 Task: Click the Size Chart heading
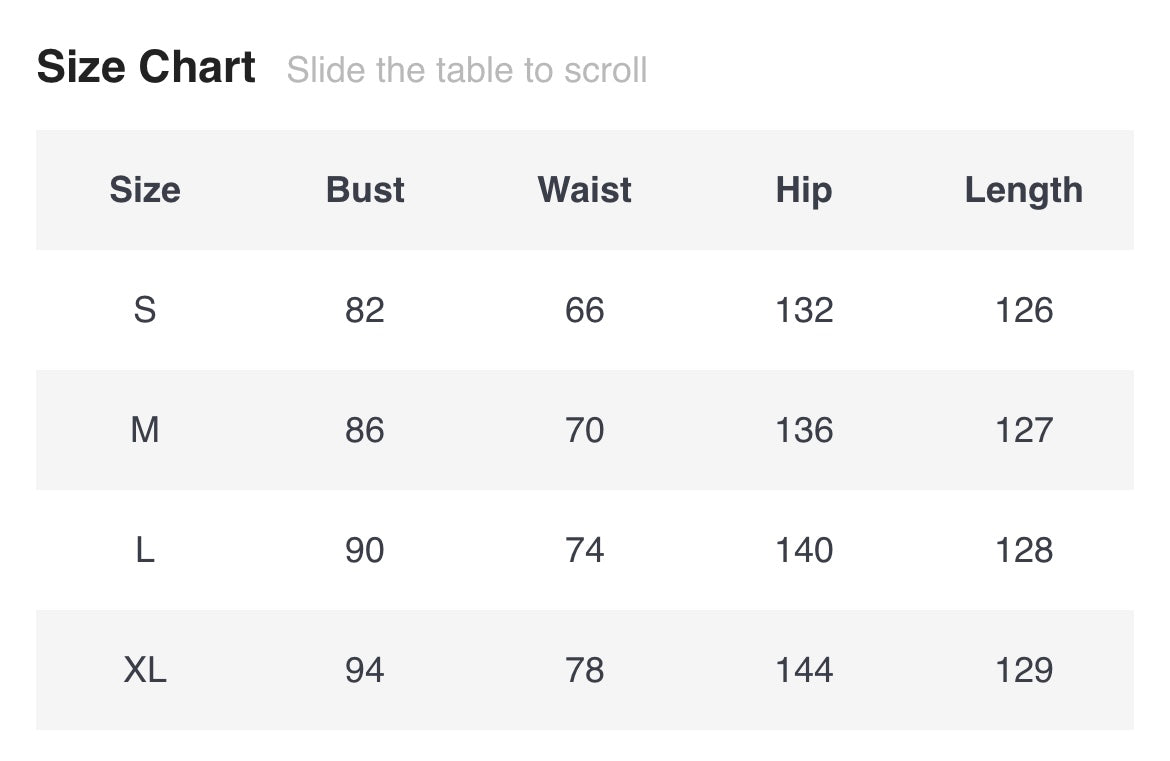146,68
